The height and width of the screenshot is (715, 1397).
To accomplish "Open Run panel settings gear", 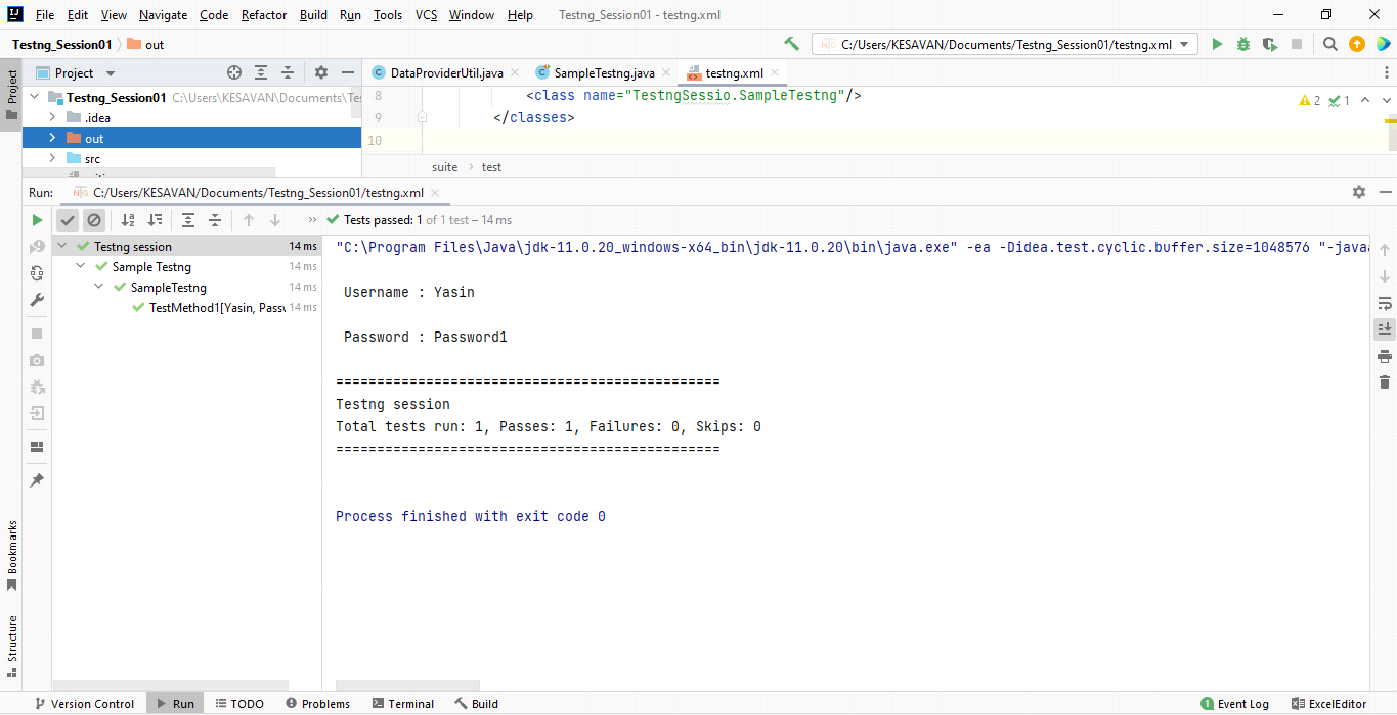I will point(1358,192).
